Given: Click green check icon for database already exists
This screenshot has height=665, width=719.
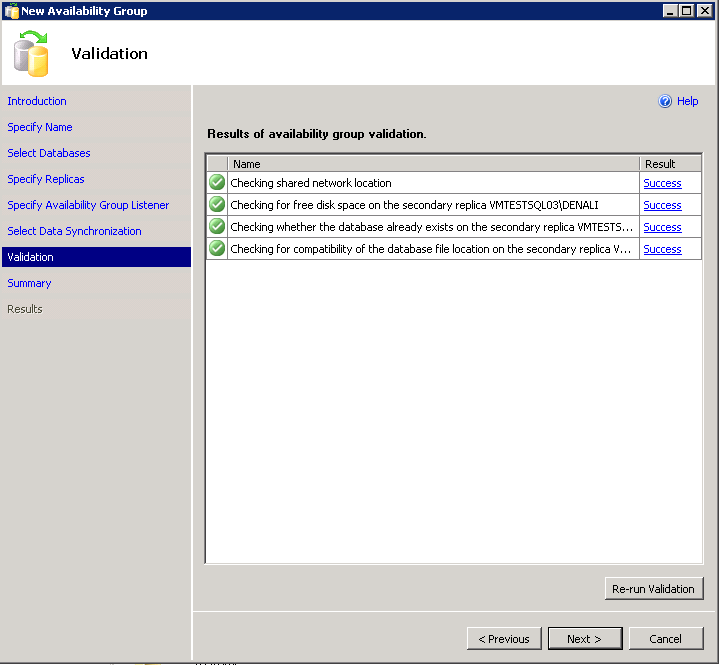Looking at the screenshot, I should (217, 227).
